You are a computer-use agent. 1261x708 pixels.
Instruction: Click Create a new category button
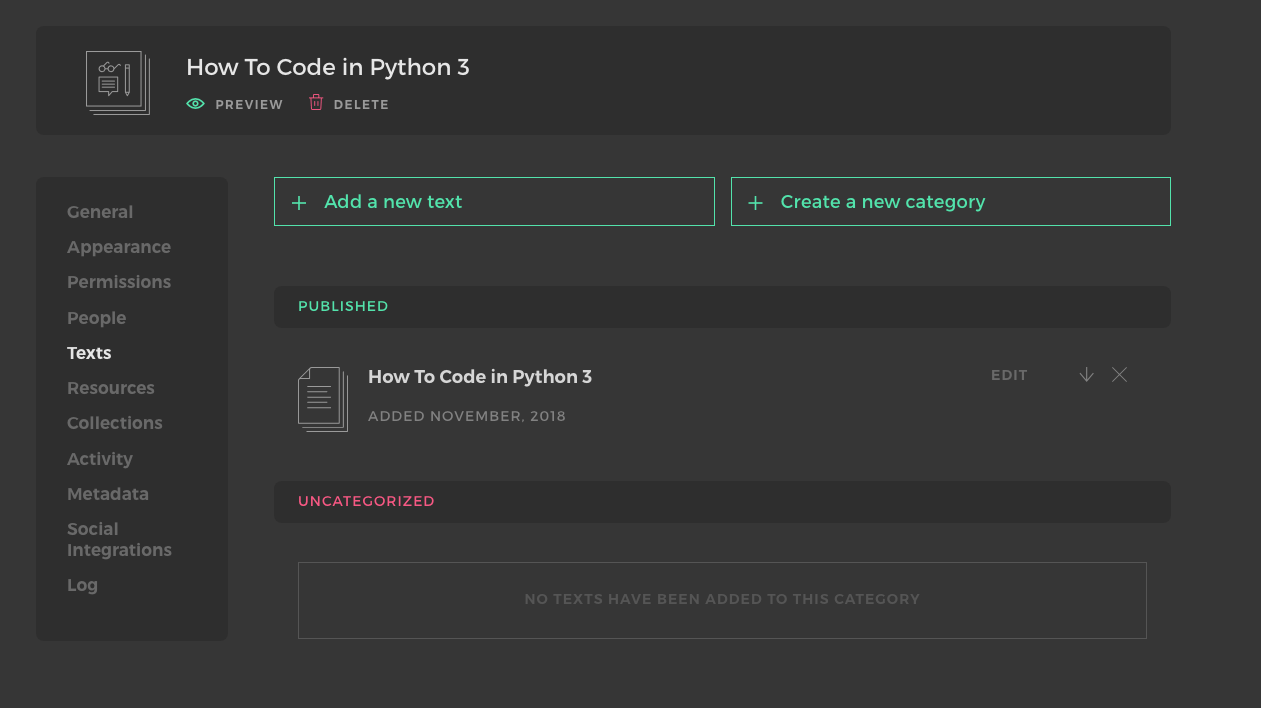point(951,201)
